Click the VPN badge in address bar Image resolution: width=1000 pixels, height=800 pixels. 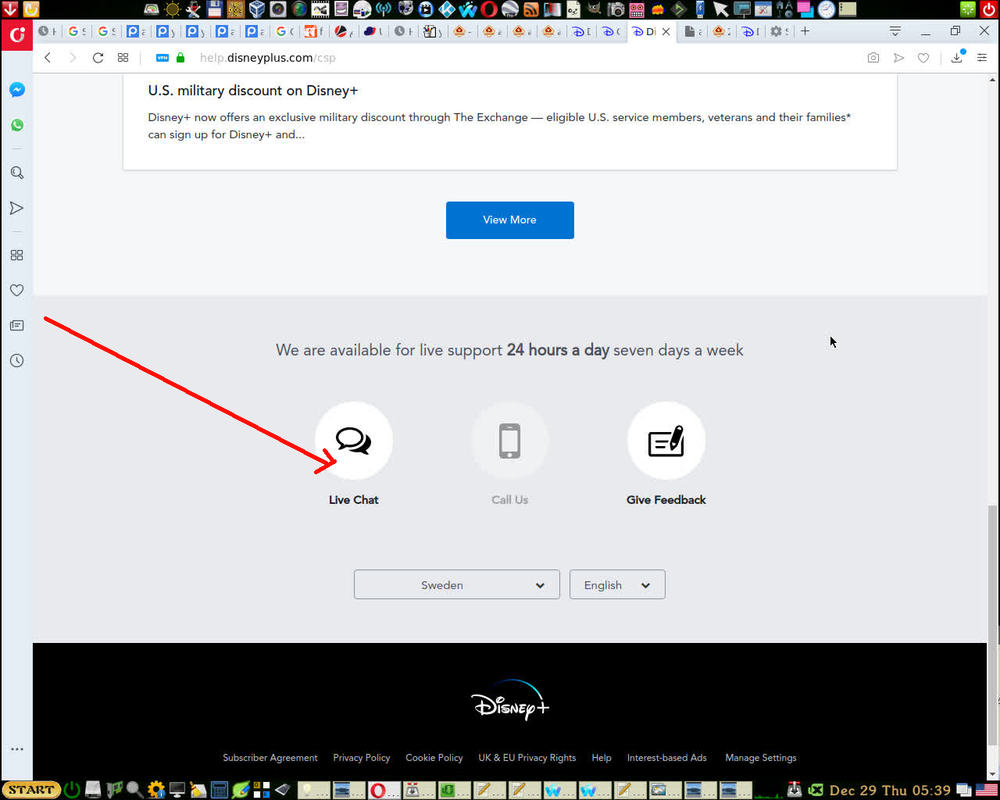(x=162, y=57)
